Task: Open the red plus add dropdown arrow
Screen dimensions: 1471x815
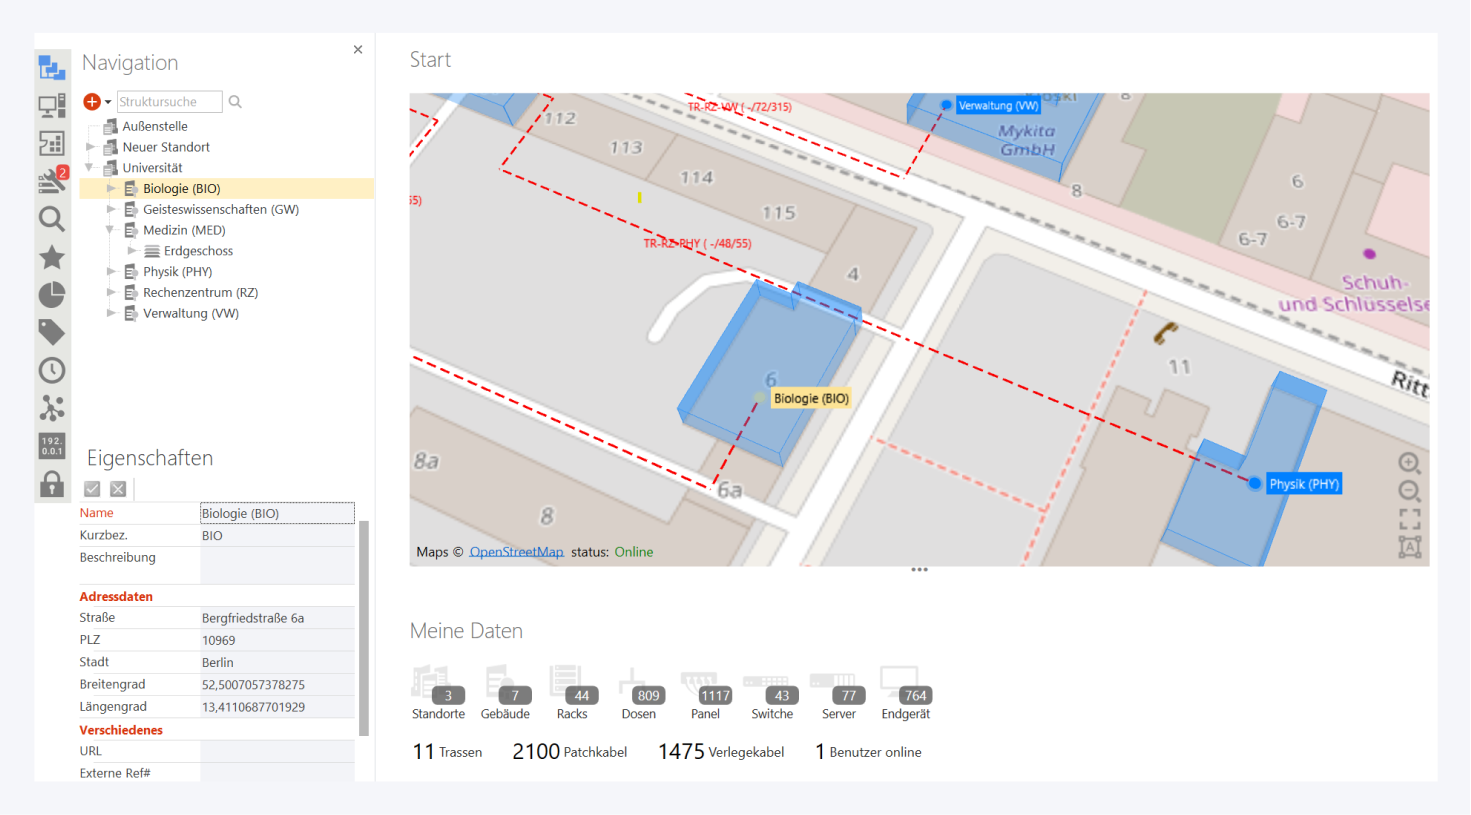Action: click(x=108, y=102)
